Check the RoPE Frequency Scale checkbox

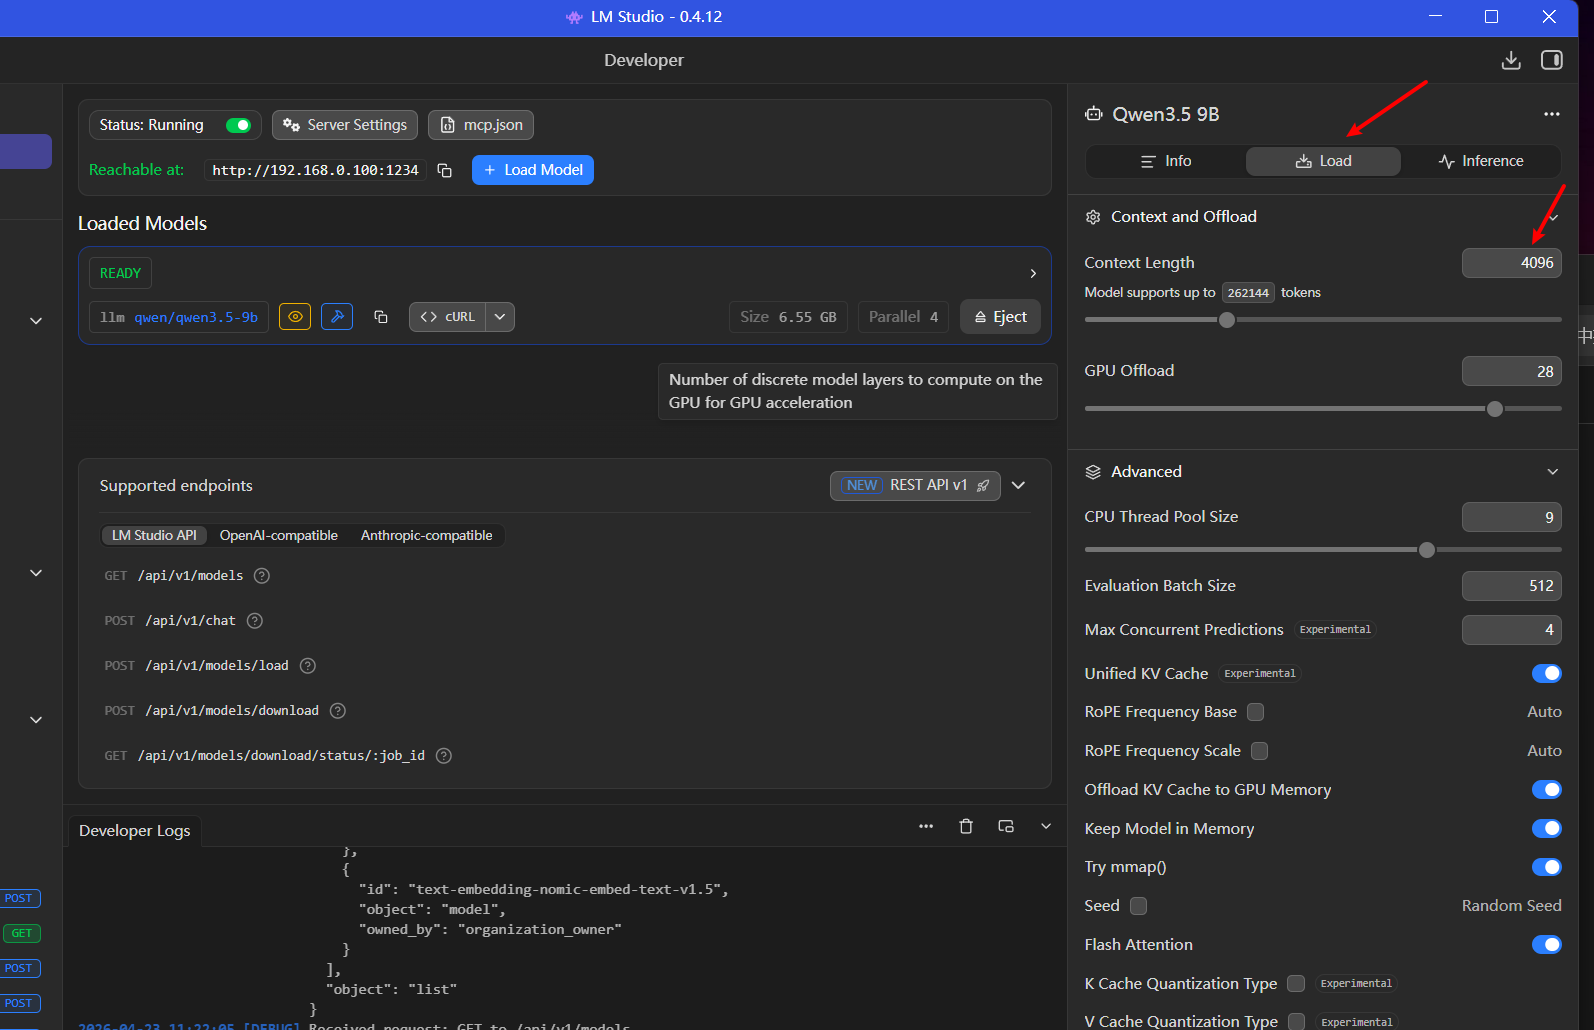click(x=1260, y=751)
